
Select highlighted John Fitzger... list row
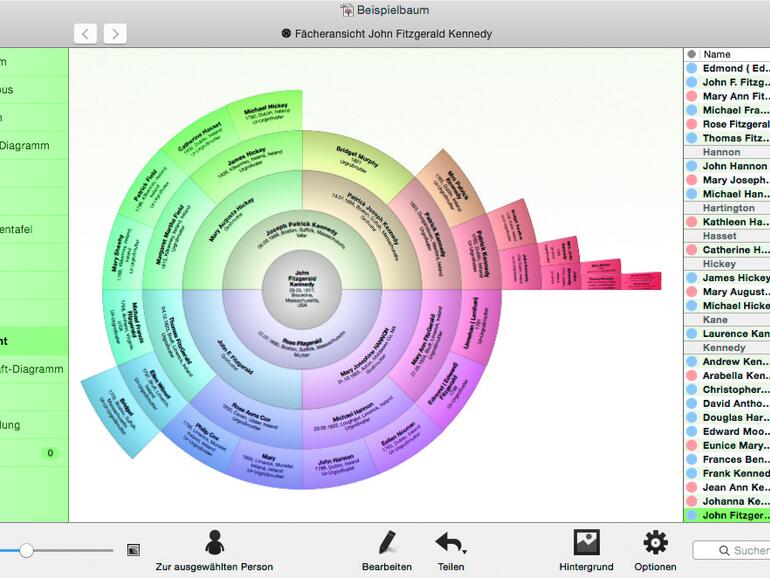pos(727,516)
